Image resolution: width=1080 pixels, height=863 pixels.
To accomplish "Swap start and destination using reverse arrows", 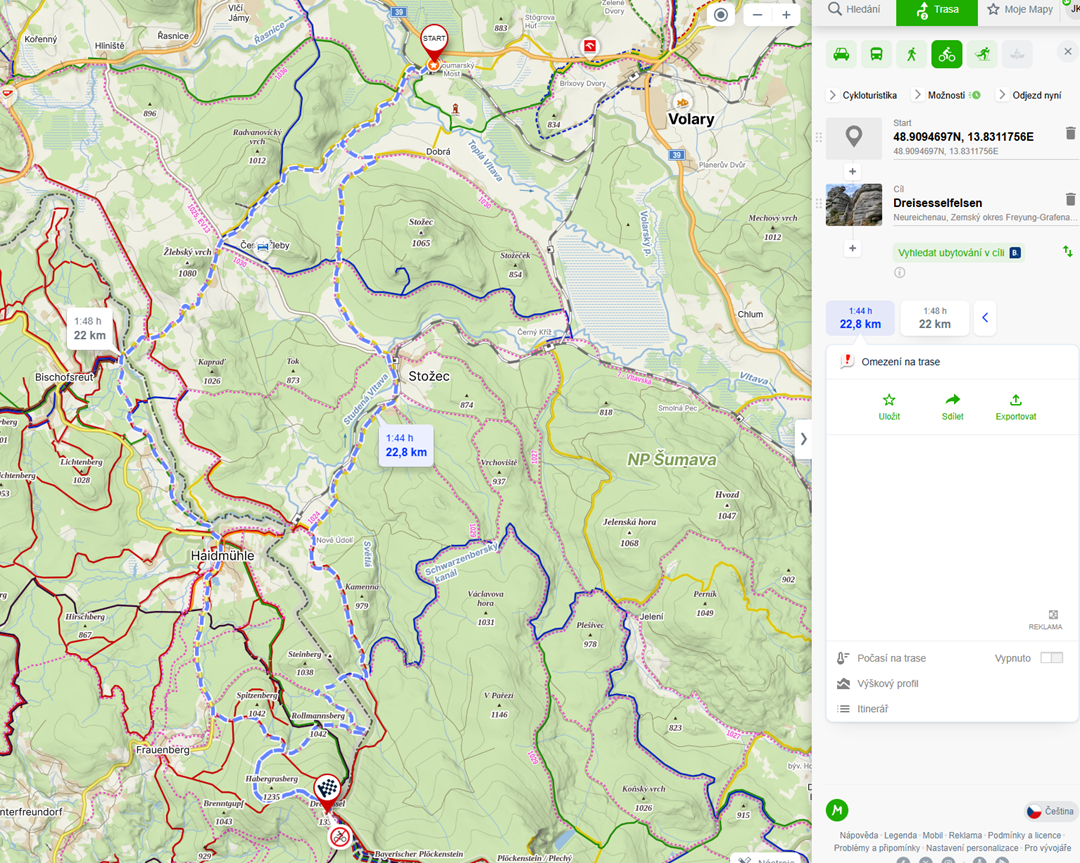I will (1068, 251).
